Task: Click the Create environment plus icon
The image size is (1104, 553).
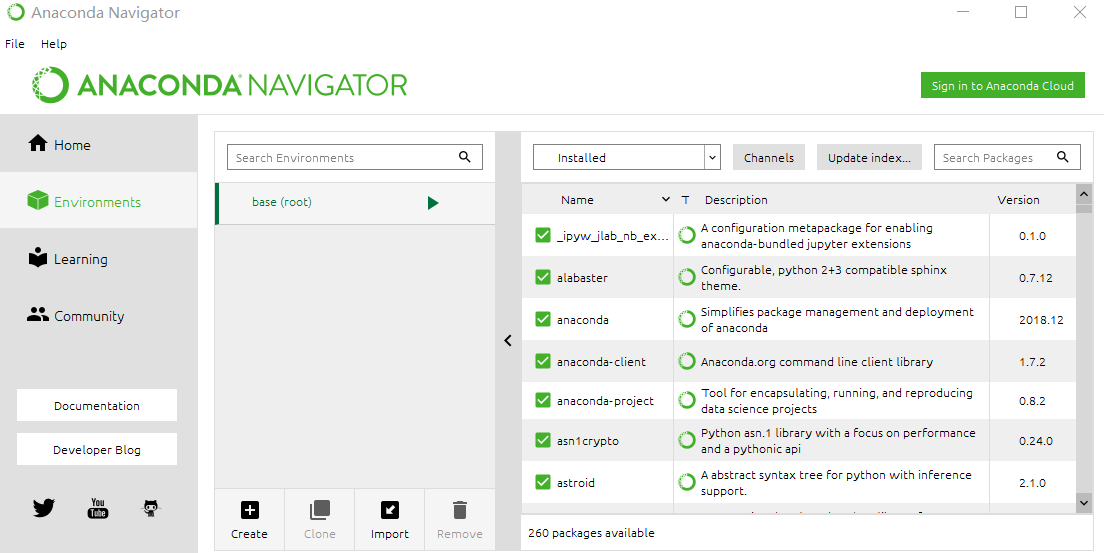Action: tap(249, 509)
